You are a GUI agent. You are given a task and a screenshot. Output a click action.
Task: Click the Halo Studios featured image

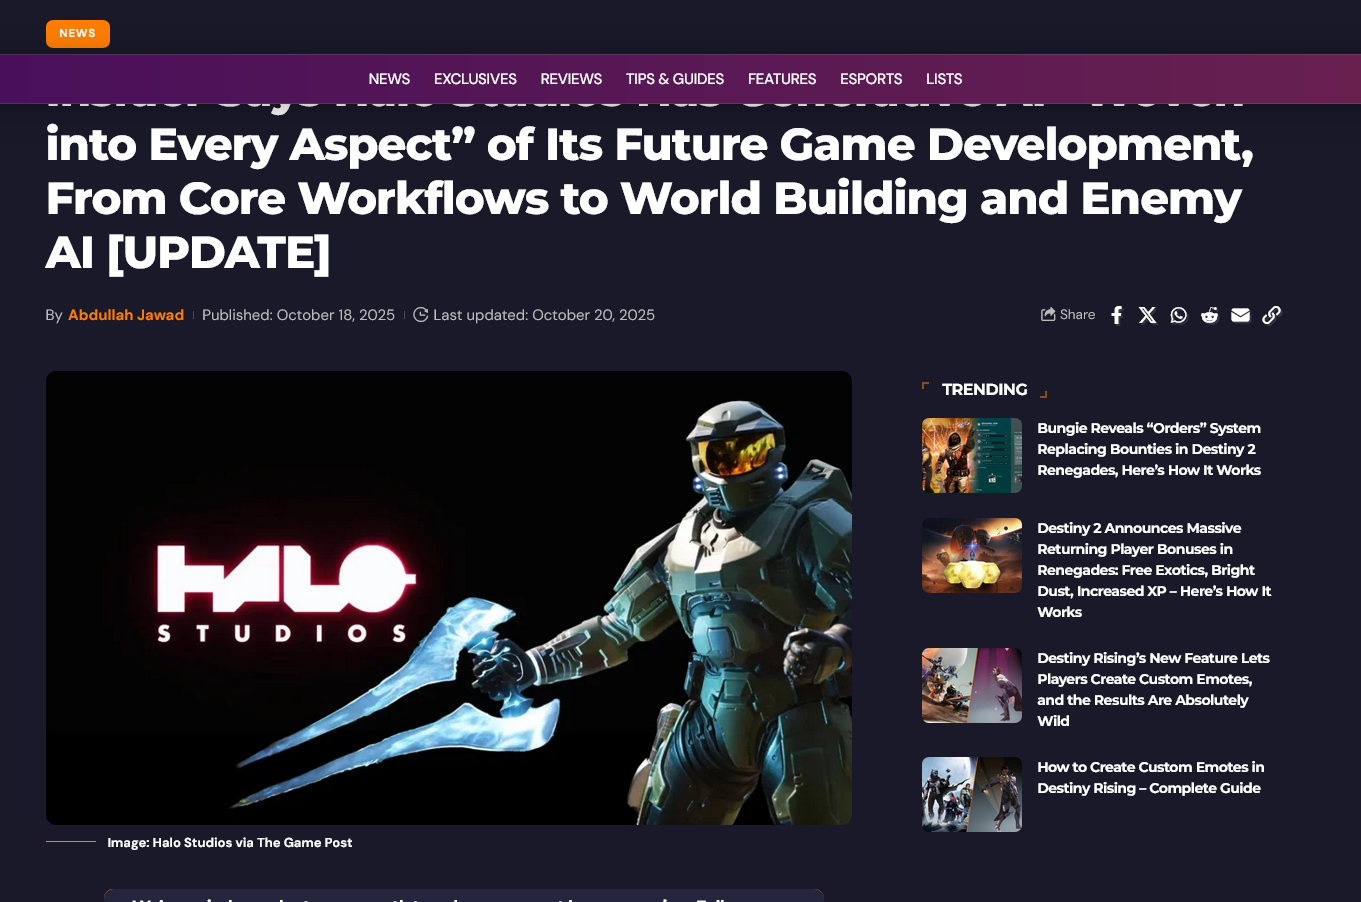[449, 598]
